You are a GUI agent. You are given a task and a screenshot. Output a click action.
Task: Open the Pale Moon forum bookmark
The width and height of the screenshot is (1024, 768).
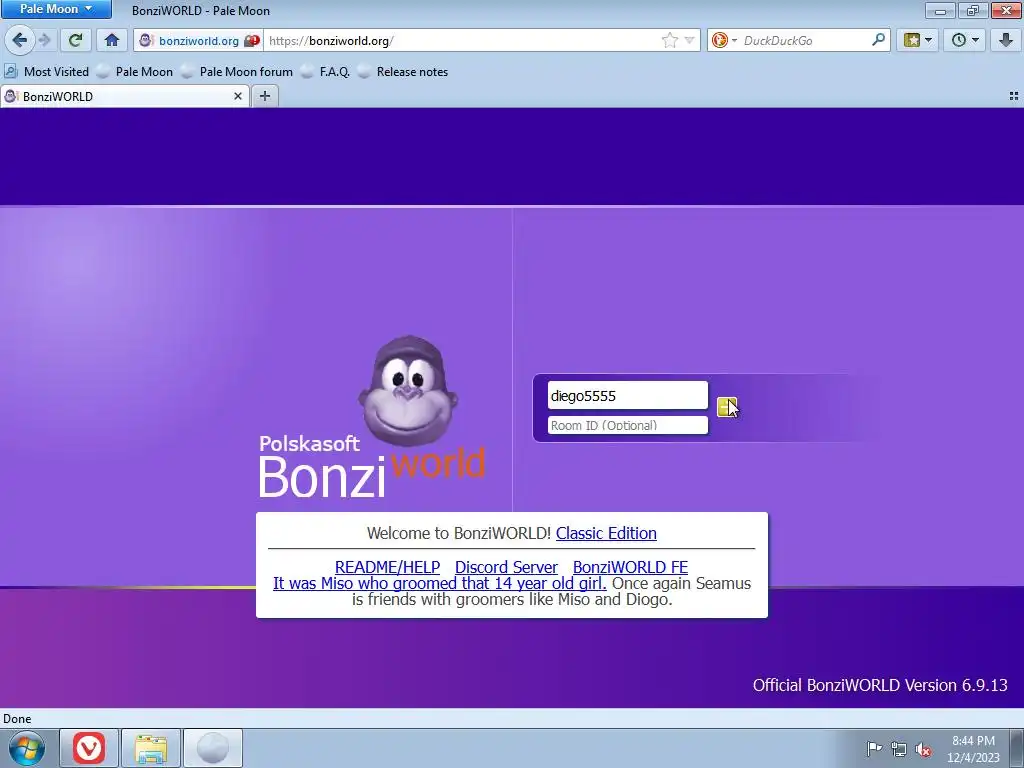pyautogui.click(x=236, y=72)
